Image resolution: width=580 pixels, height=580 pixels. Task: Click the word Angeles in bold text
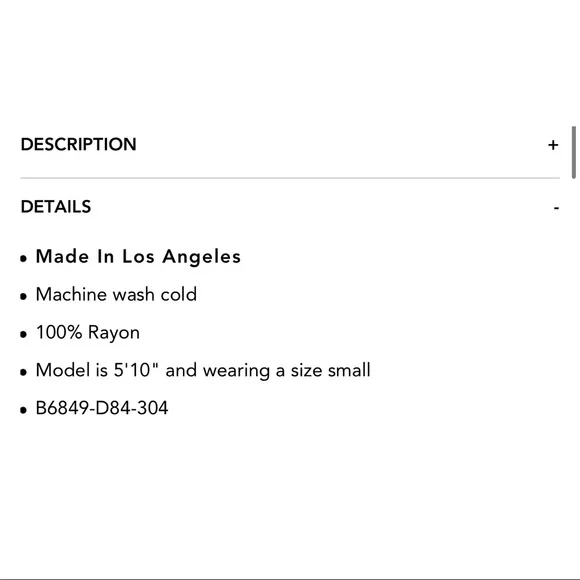(202, 257)
